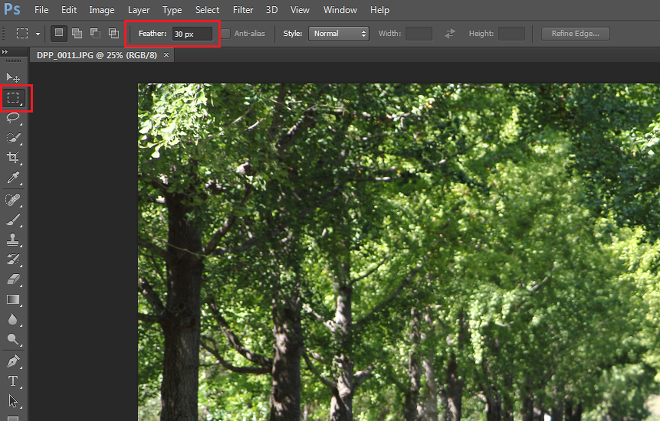Select the History Brush tool
The width and height of the screenshot is (660, 421).
(x=13, y=259)
